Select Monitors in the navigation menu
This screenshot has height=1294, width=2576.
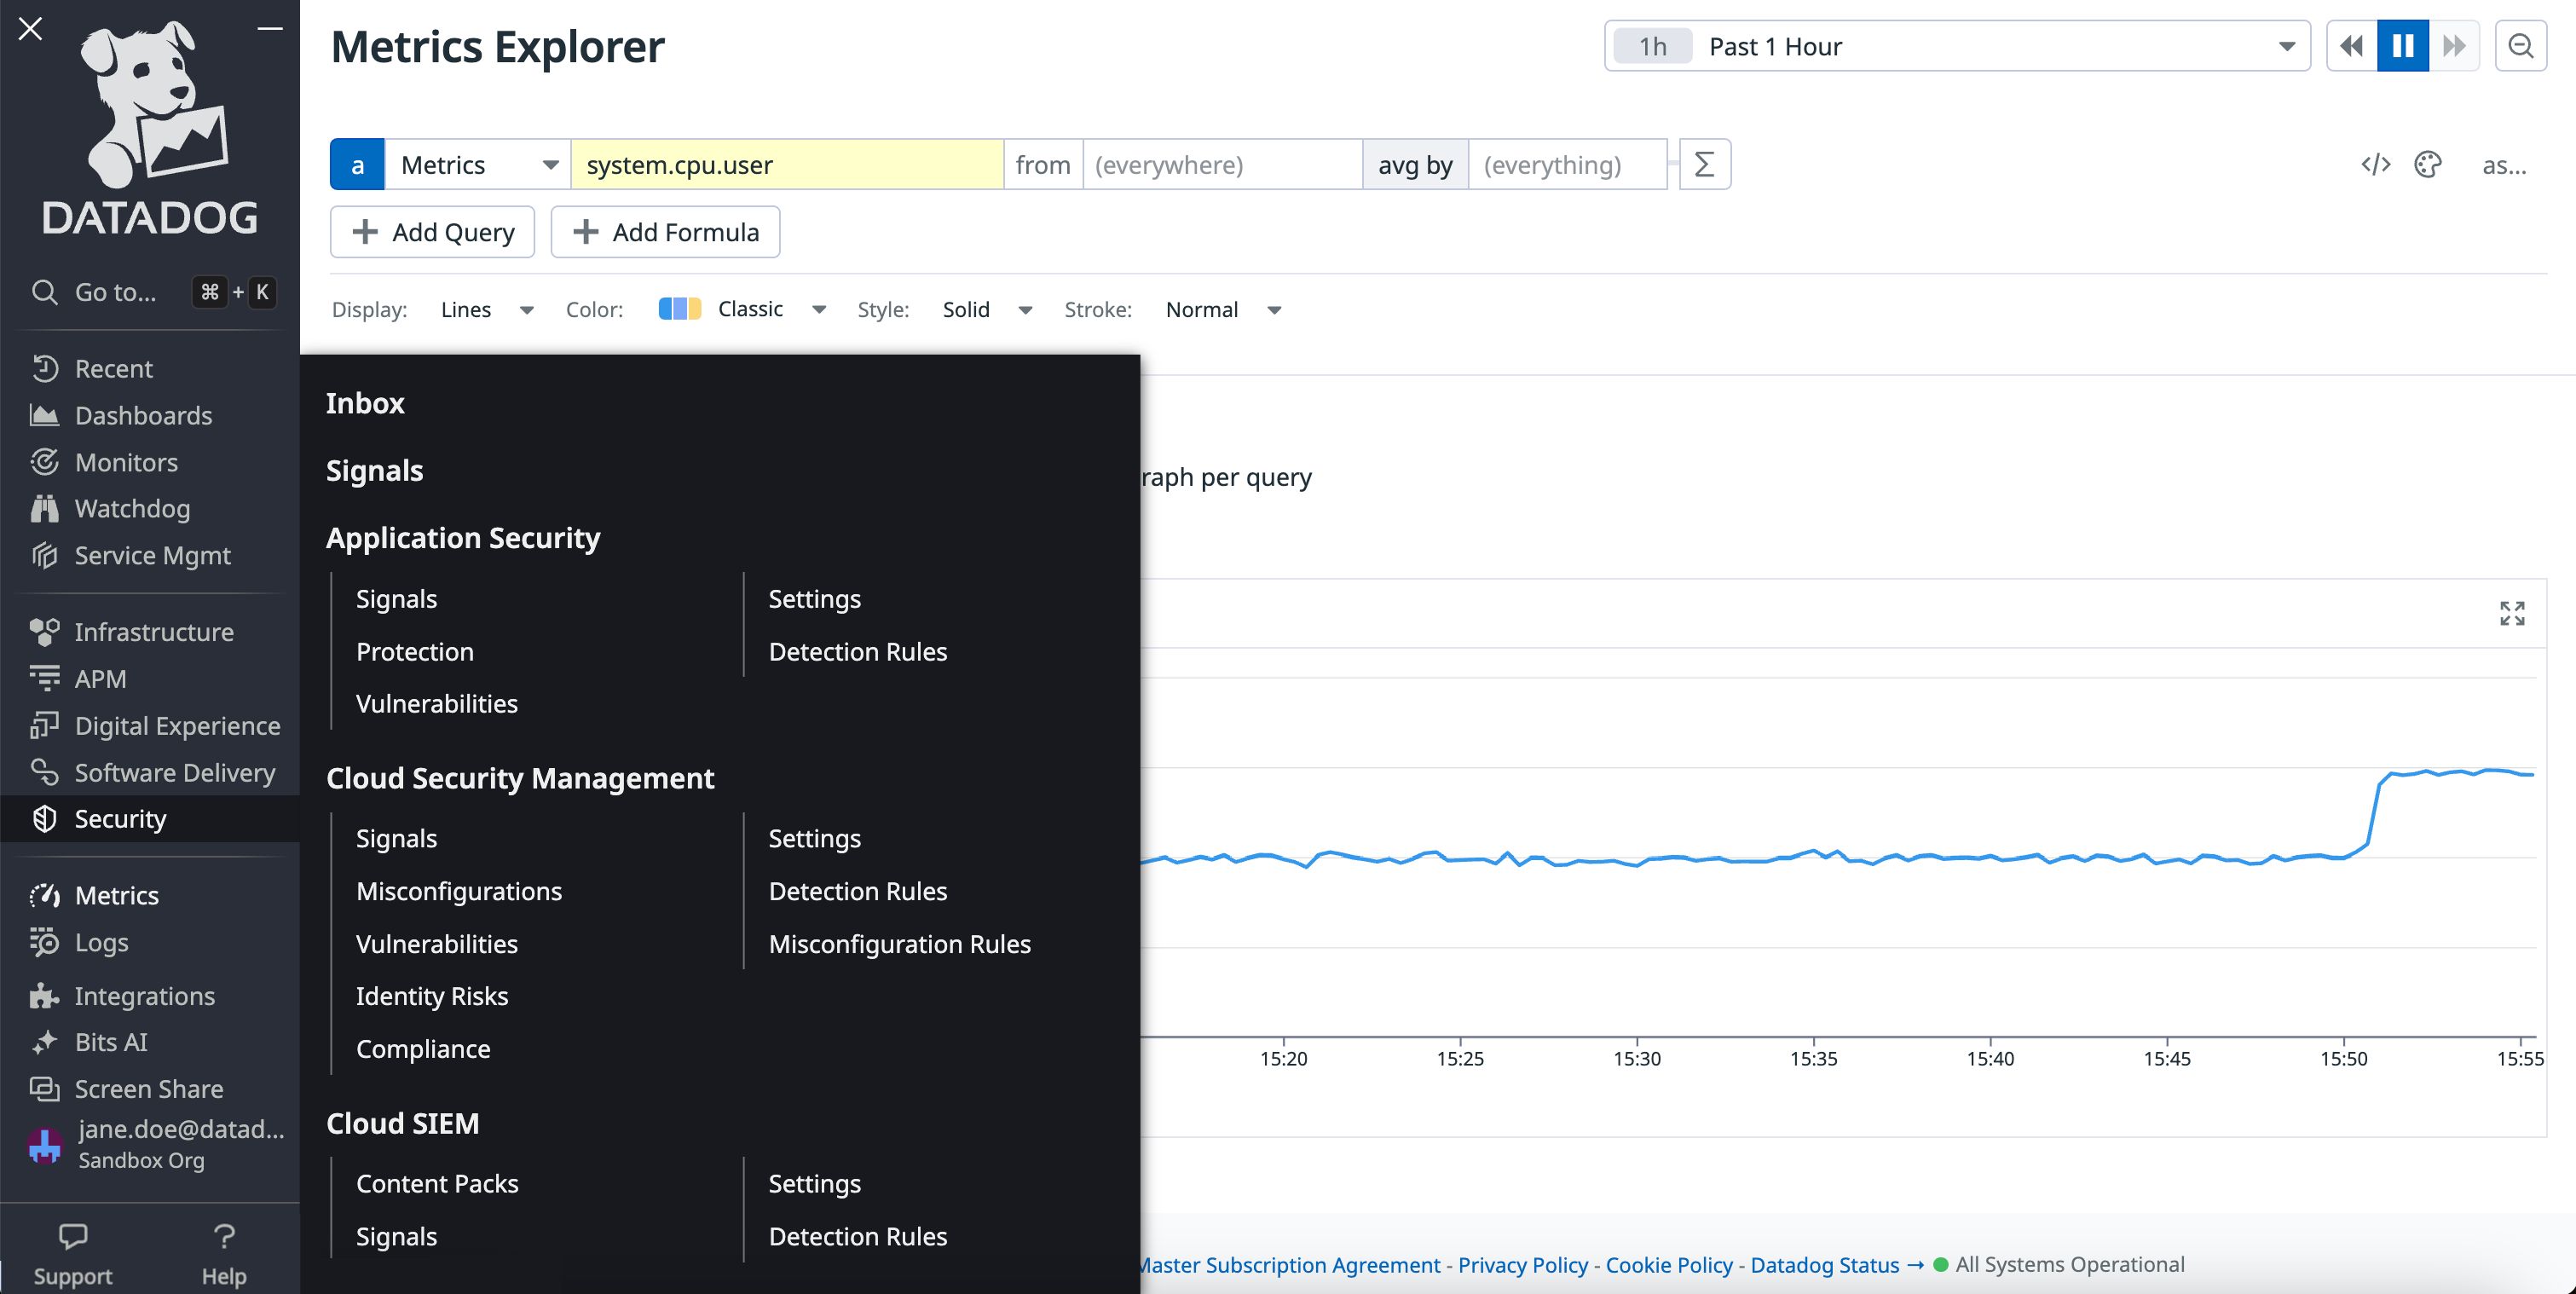[126, 462]
